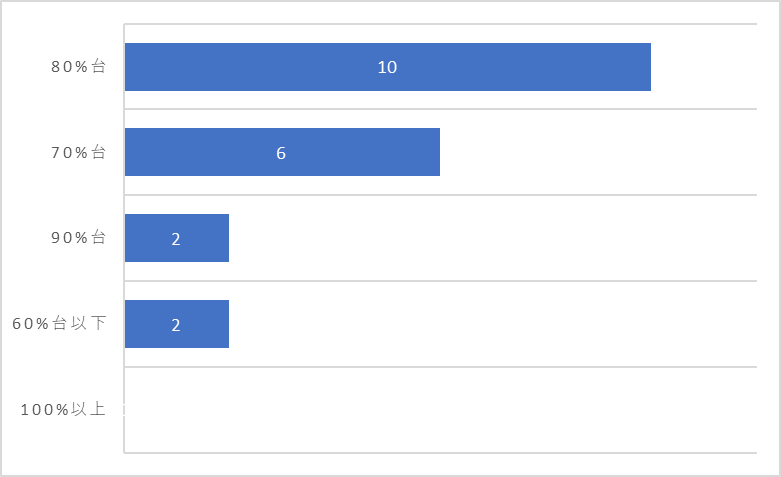Image resolution: width=781 pixels, height=477 pixels.
Task: Select the 90%台 axis label
Action: [x=79, y=238]
